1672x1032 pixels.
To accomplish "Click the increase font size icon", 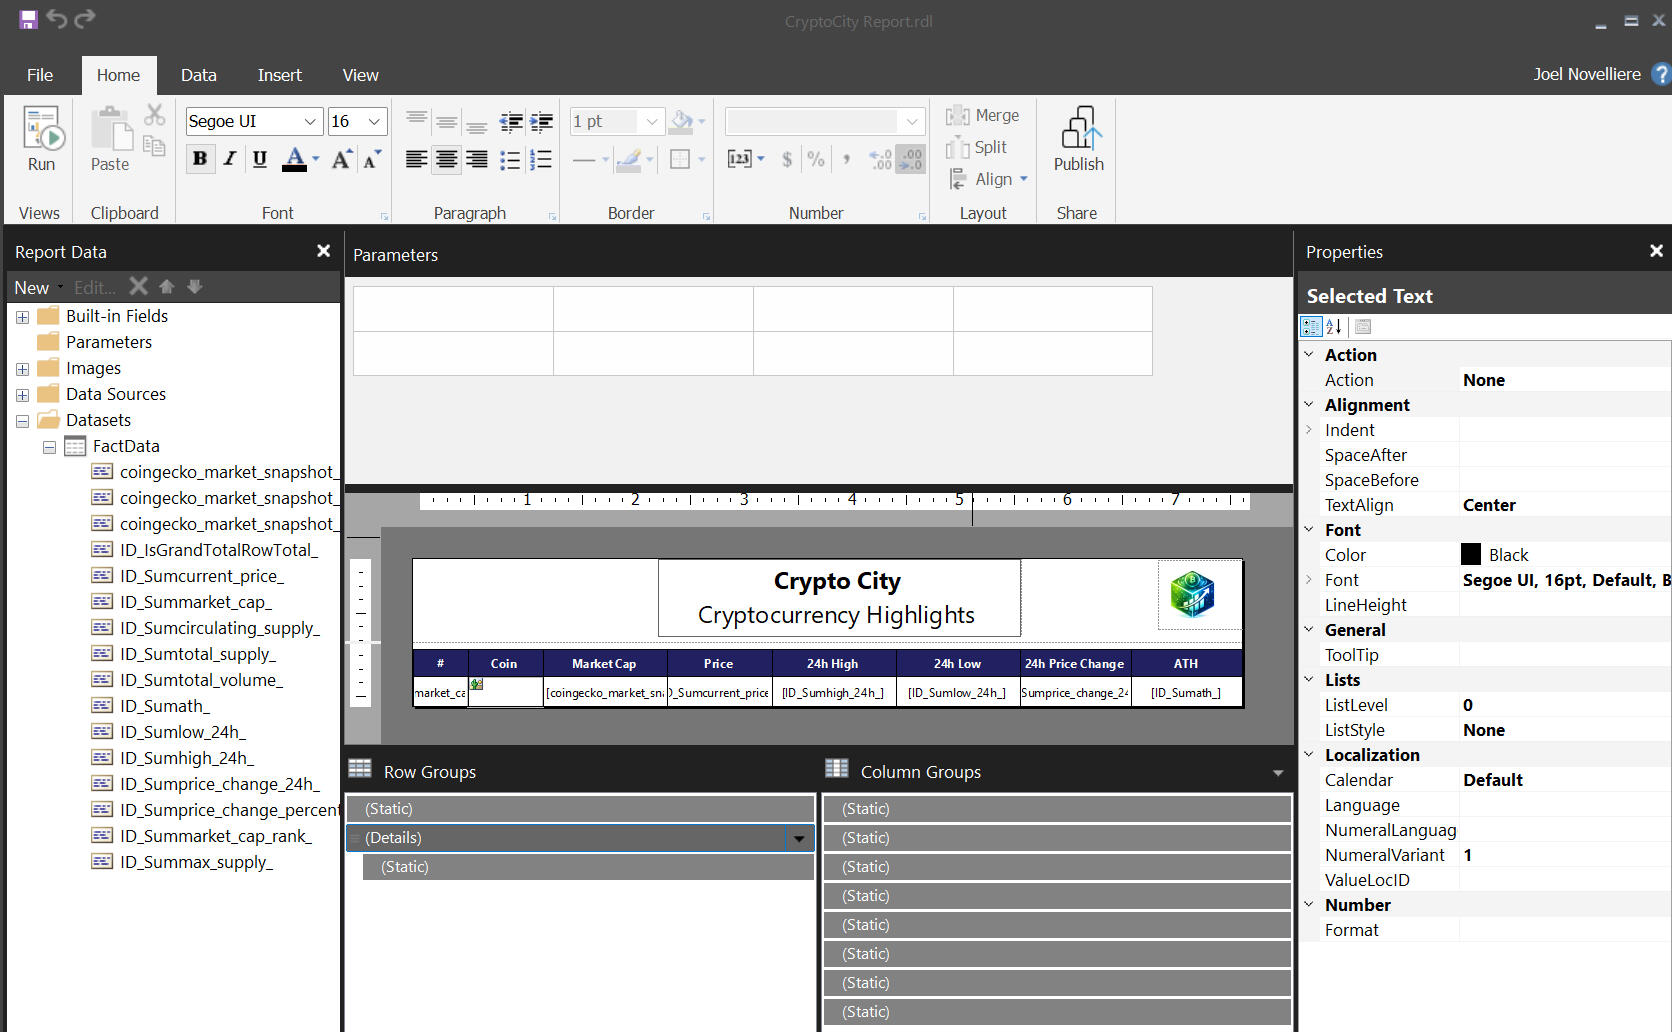I will click(x=341, y=159).
